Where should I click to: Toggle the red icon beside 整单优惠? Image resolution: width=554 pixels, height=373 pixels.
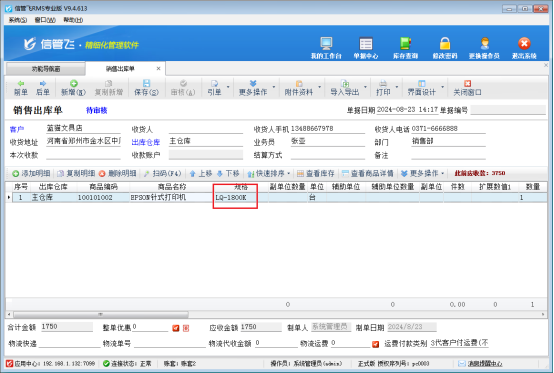coord(176,328)
